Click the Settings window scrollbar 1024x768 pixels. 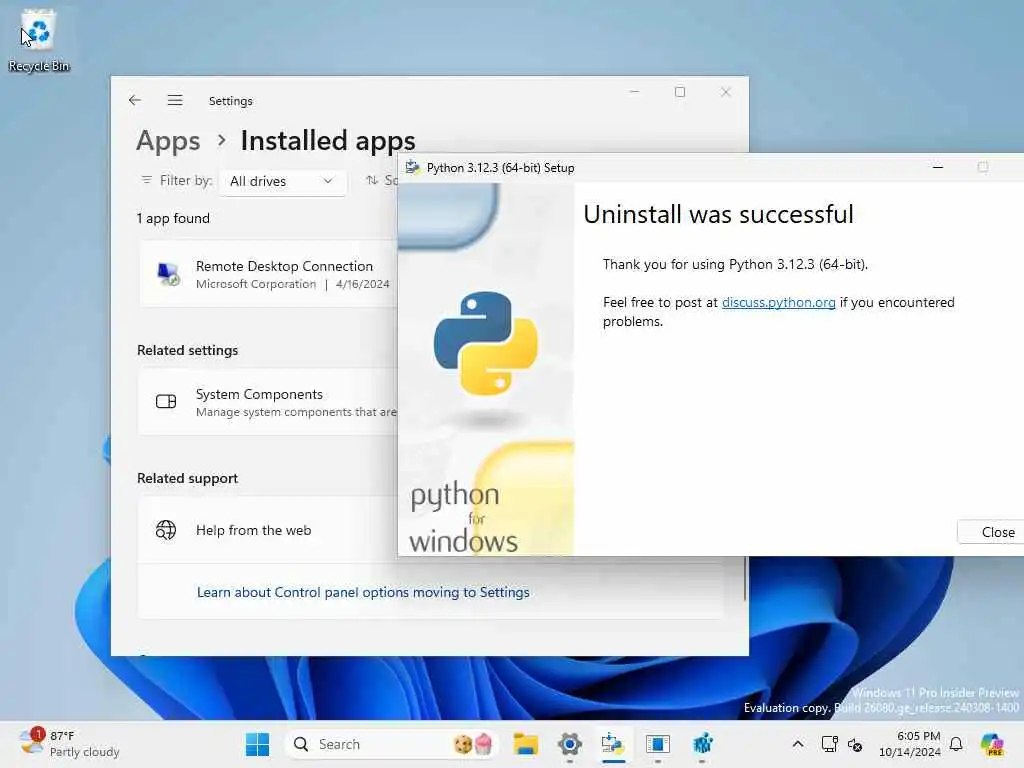pos(744,578)
